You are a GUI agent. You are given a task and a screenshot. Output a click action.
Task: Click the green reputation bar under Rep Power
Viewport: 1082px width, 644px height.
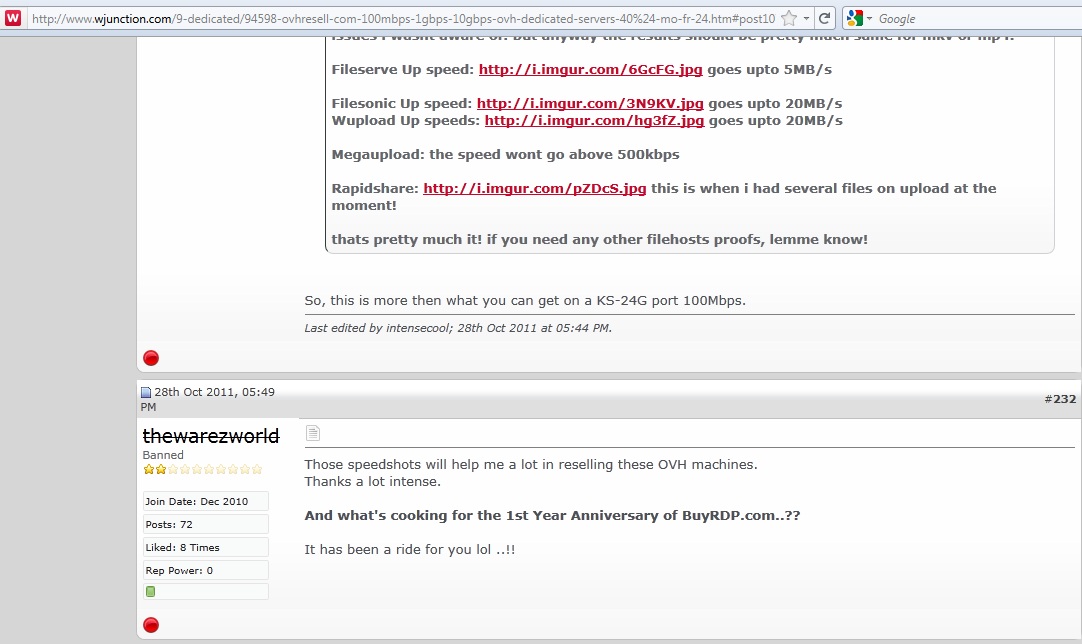coord(150,592)
